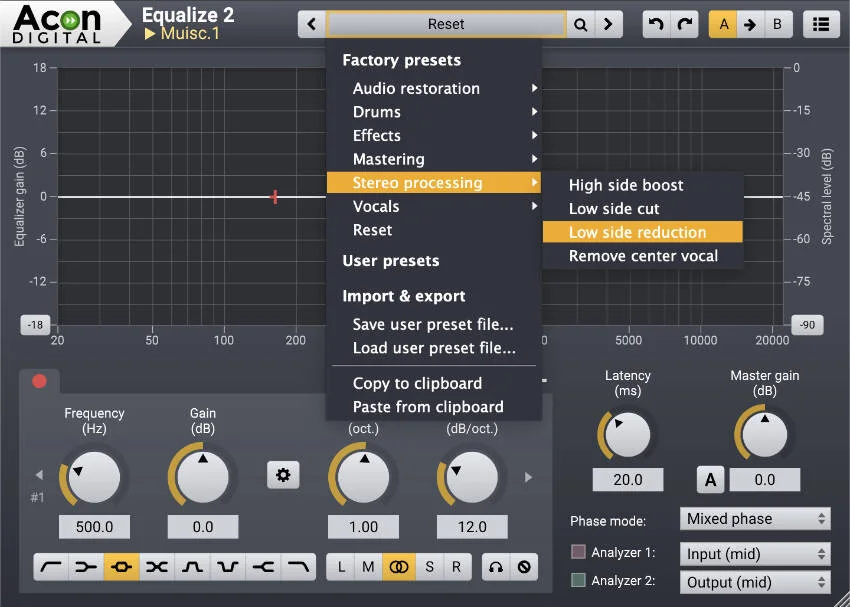Select high shelf filter type

[263, 567]
